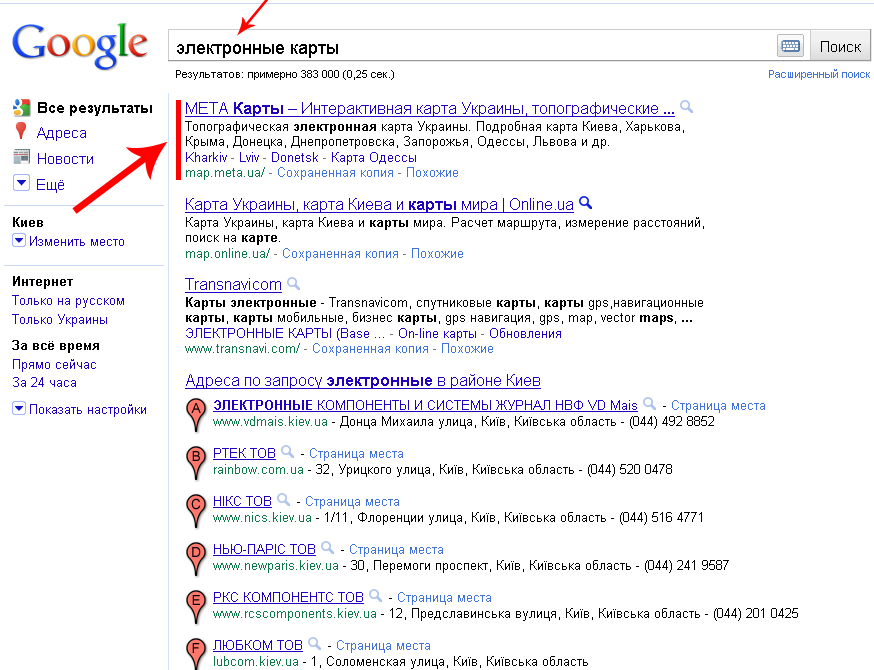This screenshot has height=670, width=874.
Task: Open the Lviv sitelink
Action: tap(249, 158)
